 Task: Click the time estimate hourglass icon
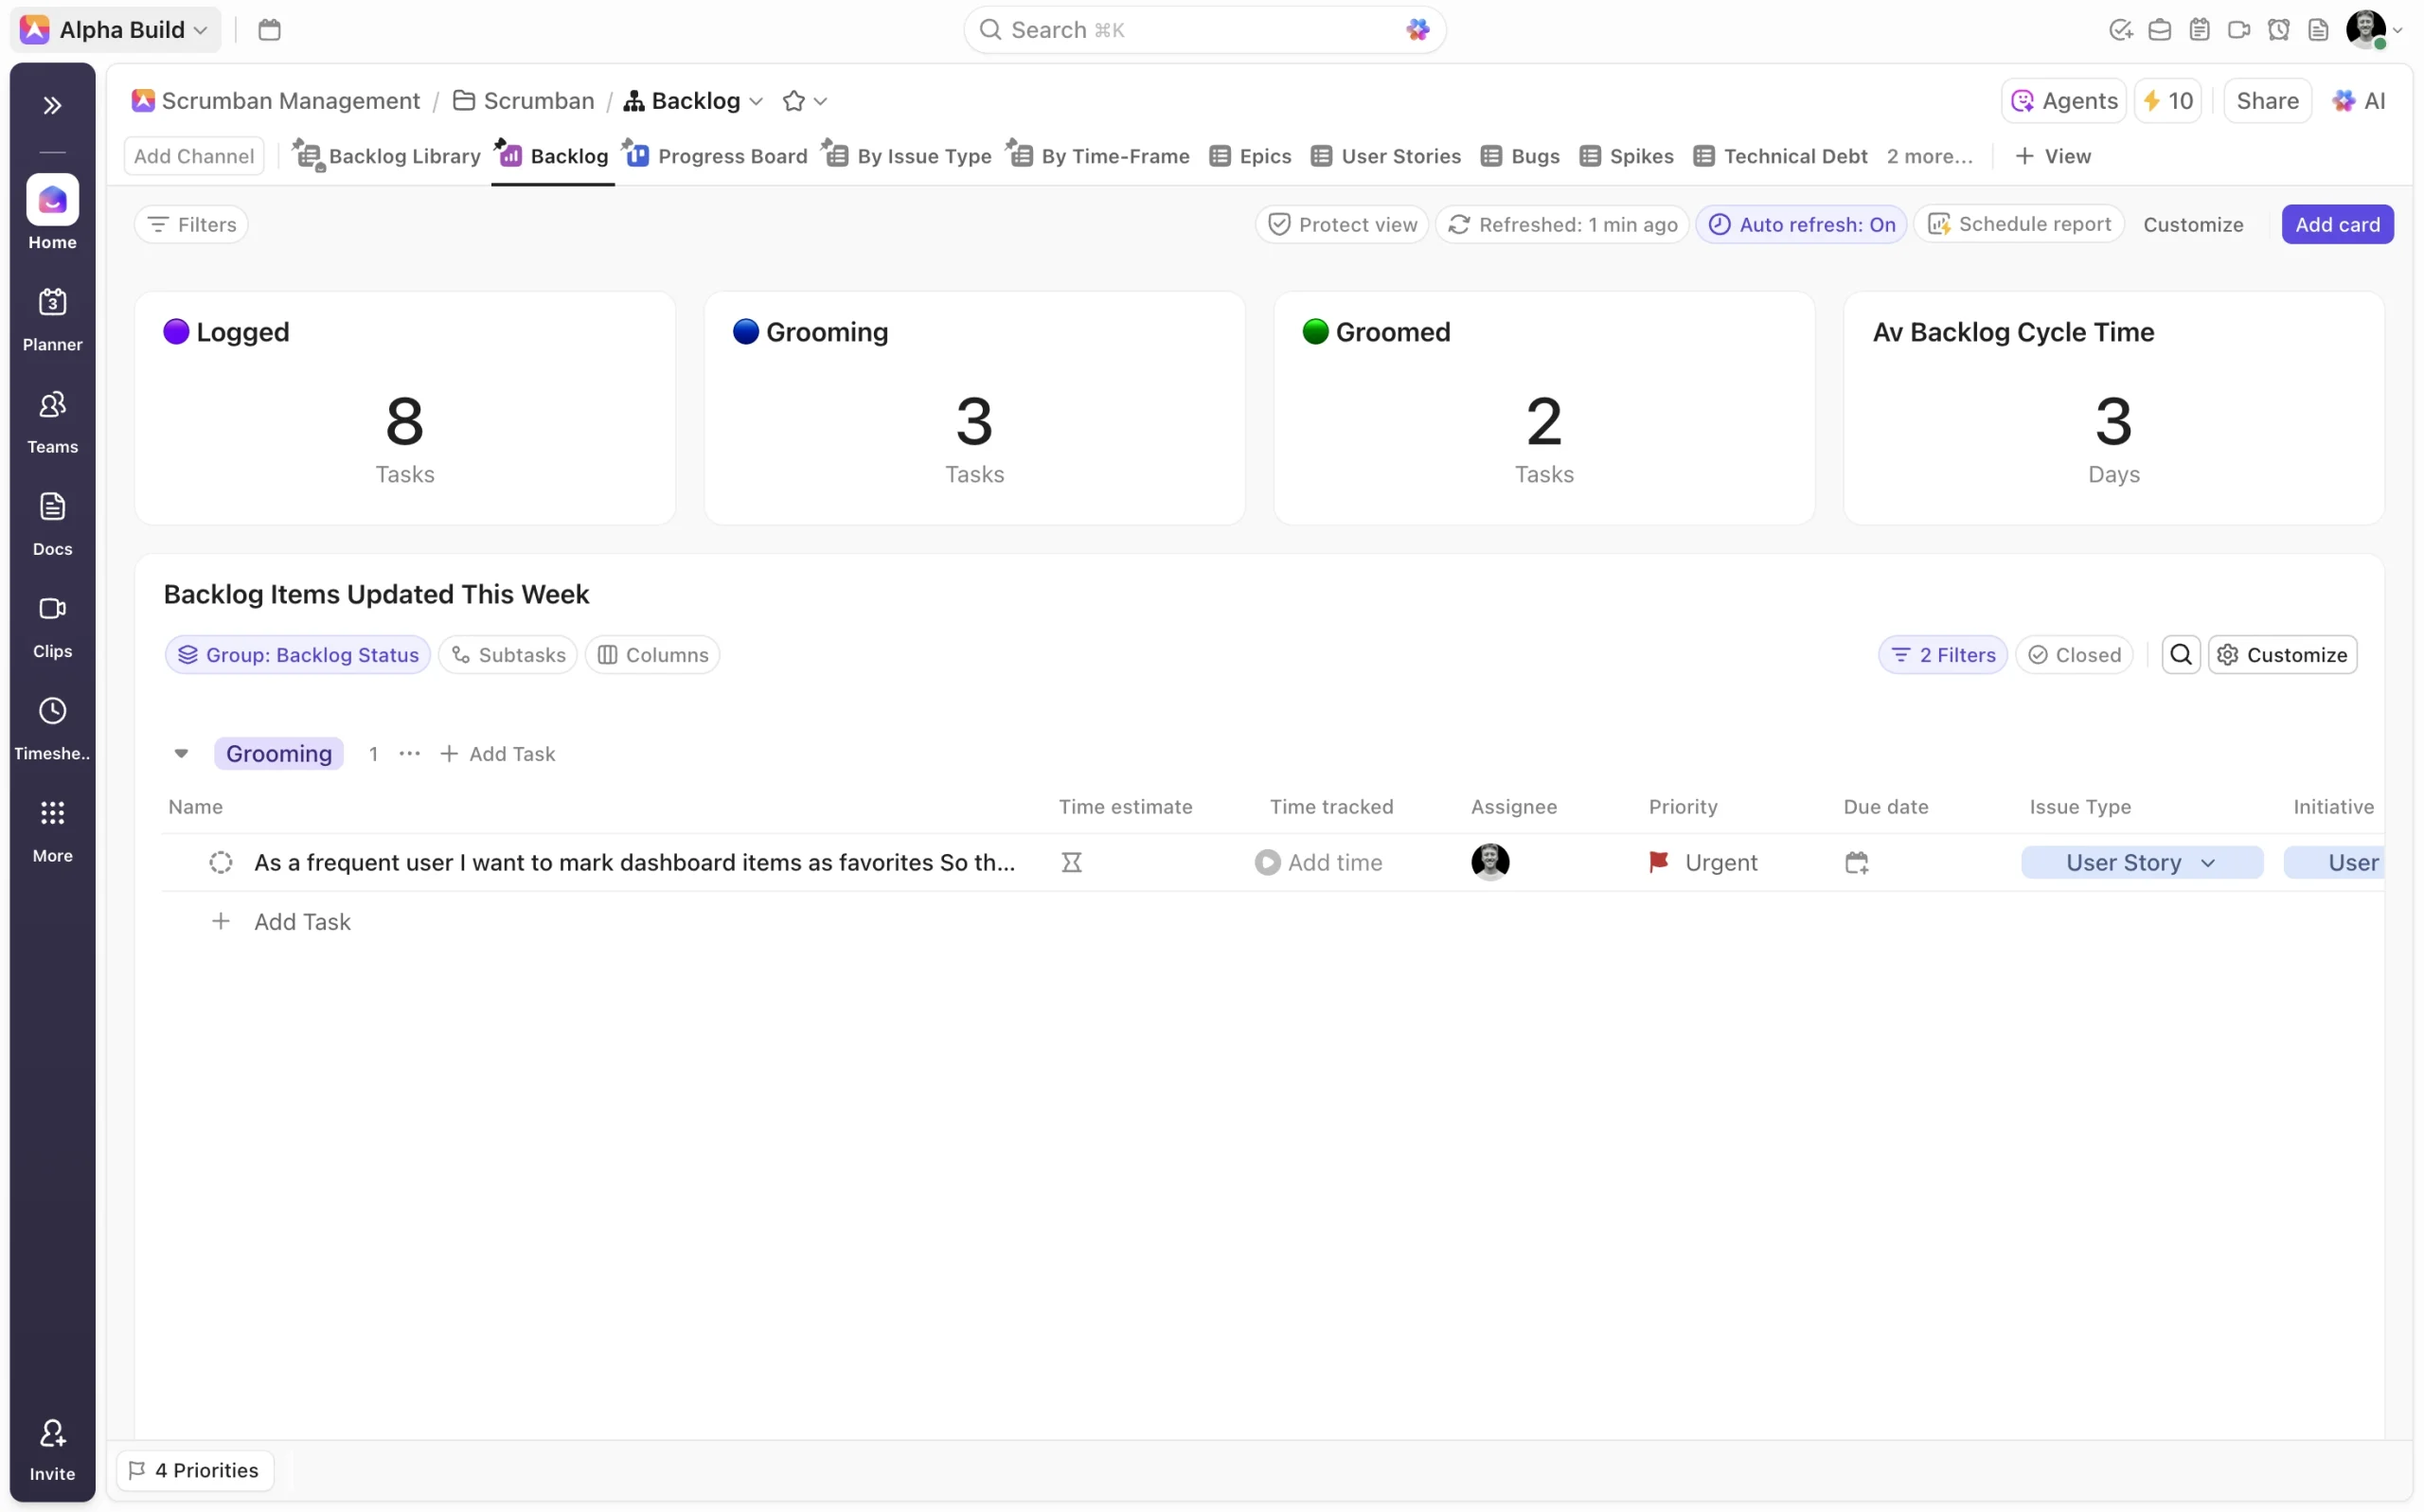1071,862
